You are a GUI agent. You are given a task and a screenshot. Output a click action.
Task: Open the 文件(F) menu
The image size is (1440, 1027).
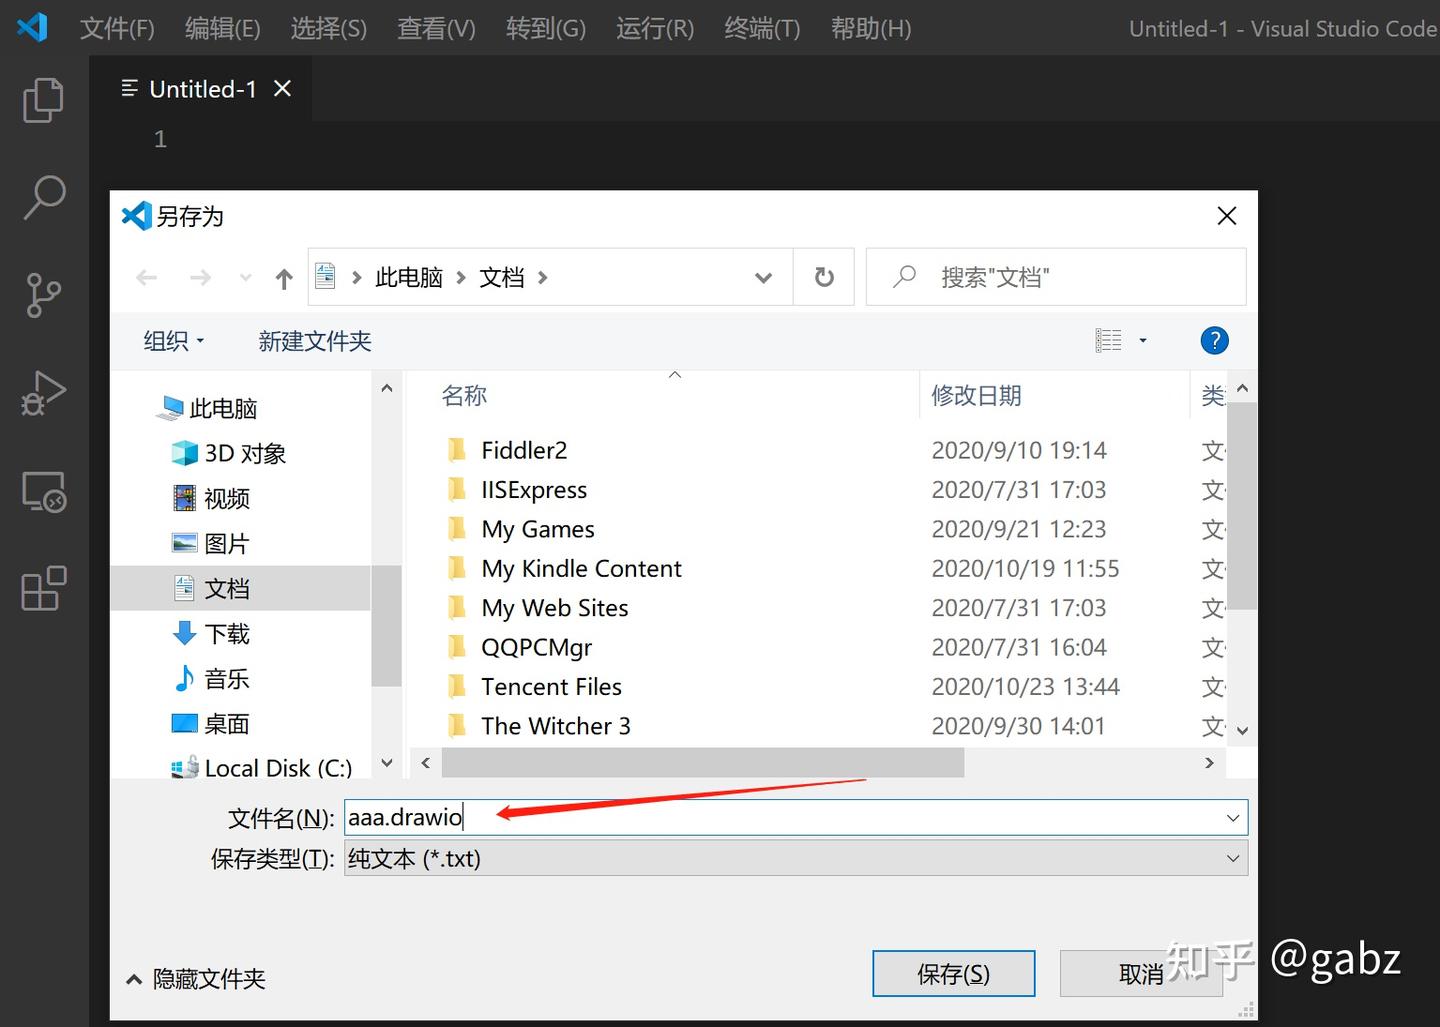pos(116,28)
